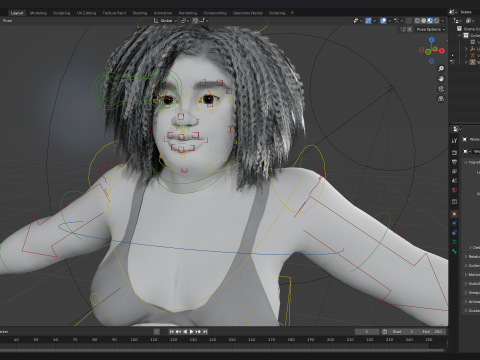Switch to solid viewport shading
This screenshot has width=480, height=360.
pyautogui.click(x=424, y=21)
